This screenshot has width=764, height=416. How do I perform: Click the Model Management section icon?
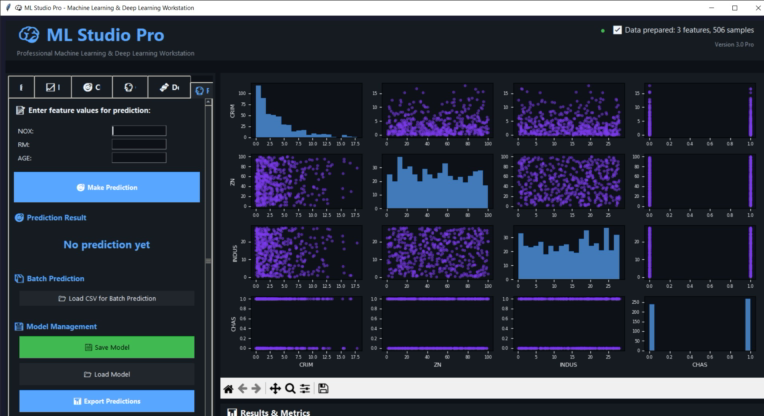pyautogui.click(x=19, y=326)
